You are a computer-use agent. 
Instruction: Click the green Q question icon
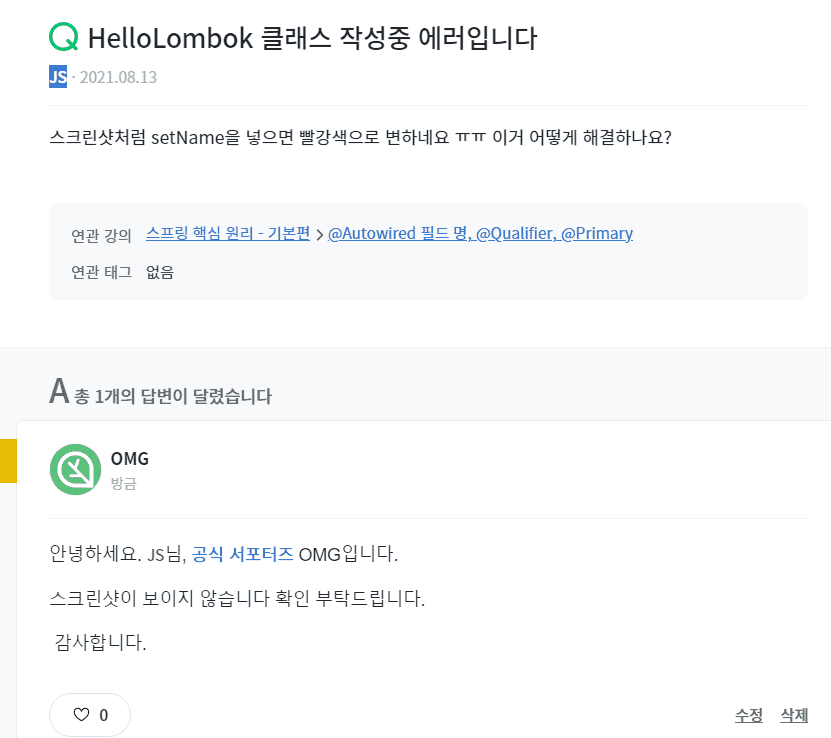[x=63, y=38]
